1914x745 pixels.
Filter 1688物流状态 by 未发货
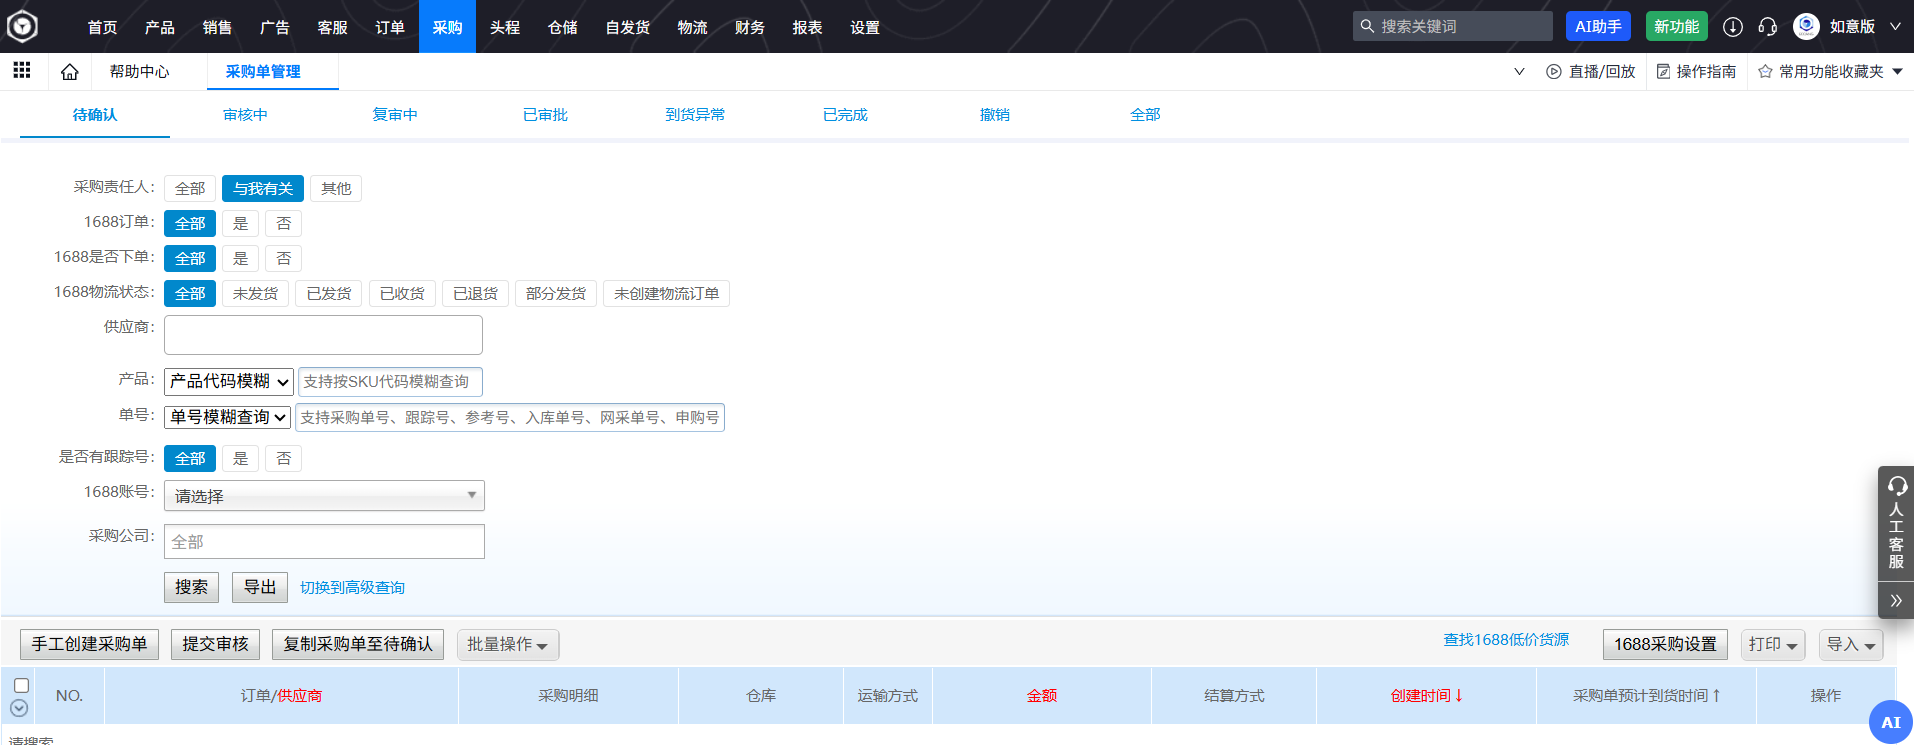255,293
